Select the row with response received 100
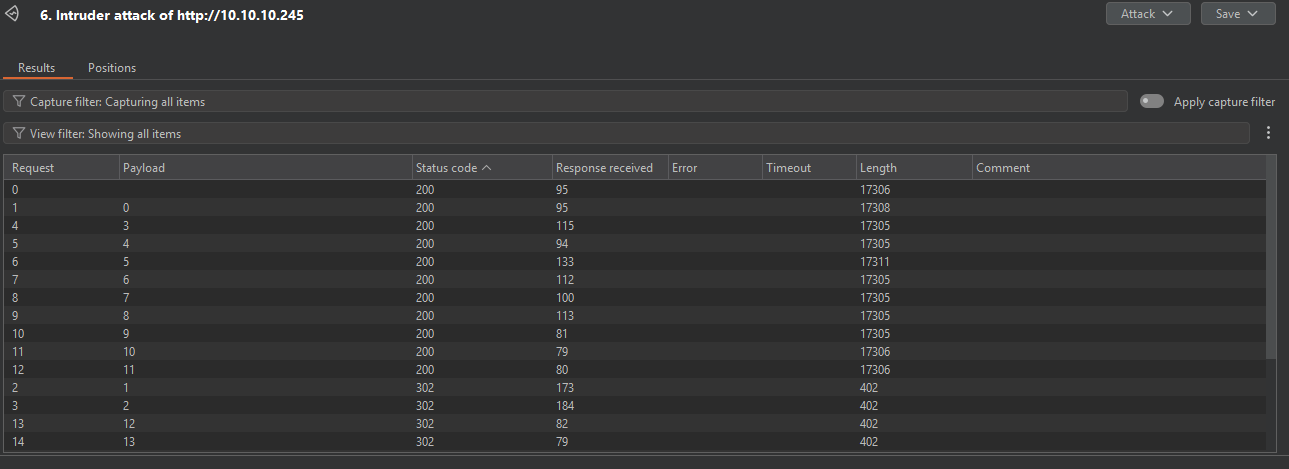Screen dimensions: 1289x469 point(634,297)
